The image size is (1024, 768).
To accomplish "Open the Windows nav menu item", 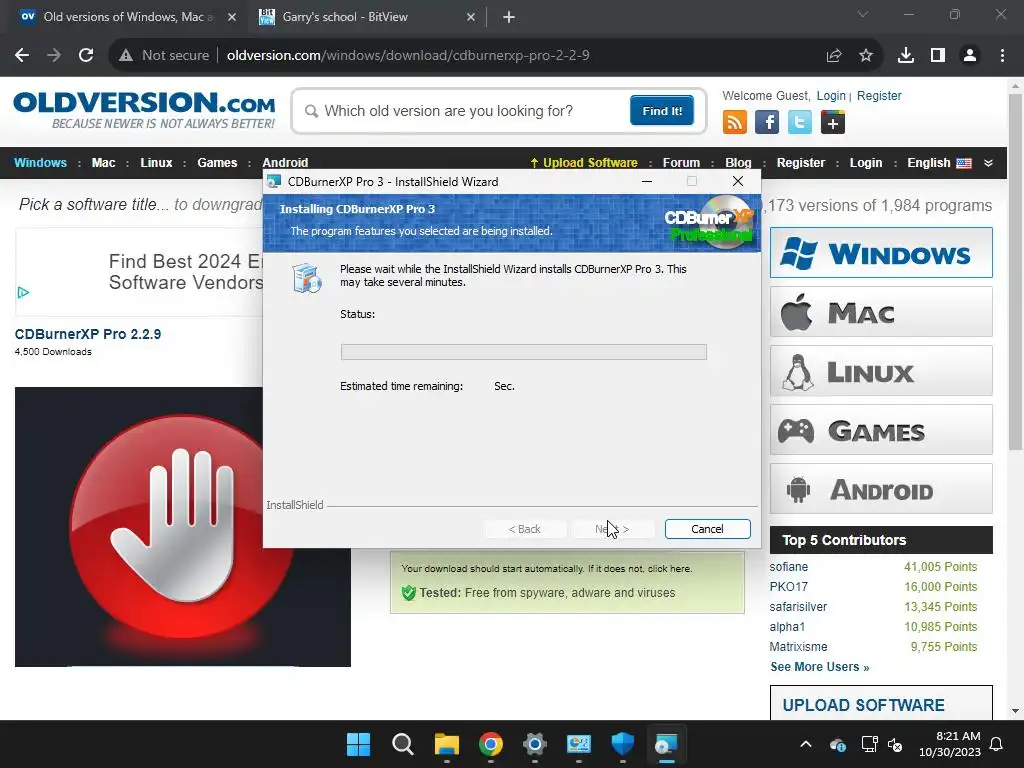I will pyautogui.click(x=40, y=163).
